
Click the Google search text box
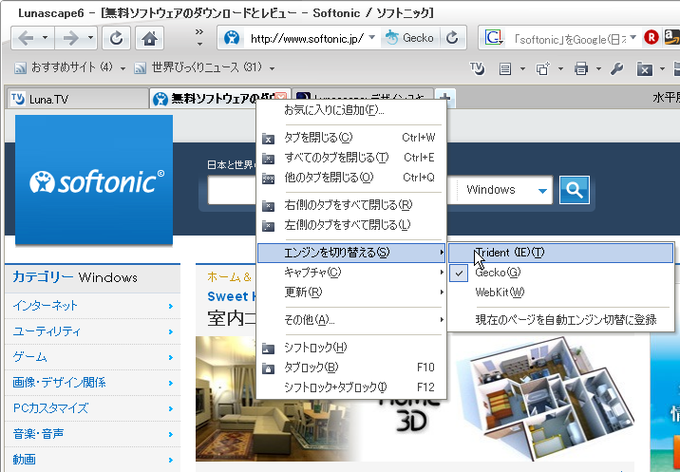pyautogui.click(x=569, y=39)
